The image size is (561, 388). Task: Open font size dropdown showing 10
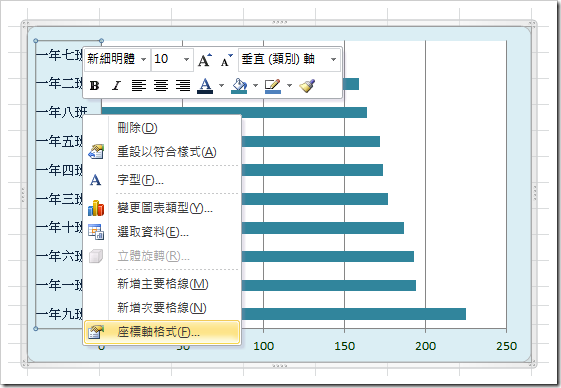pyautogui.click(x=186, y=59)
